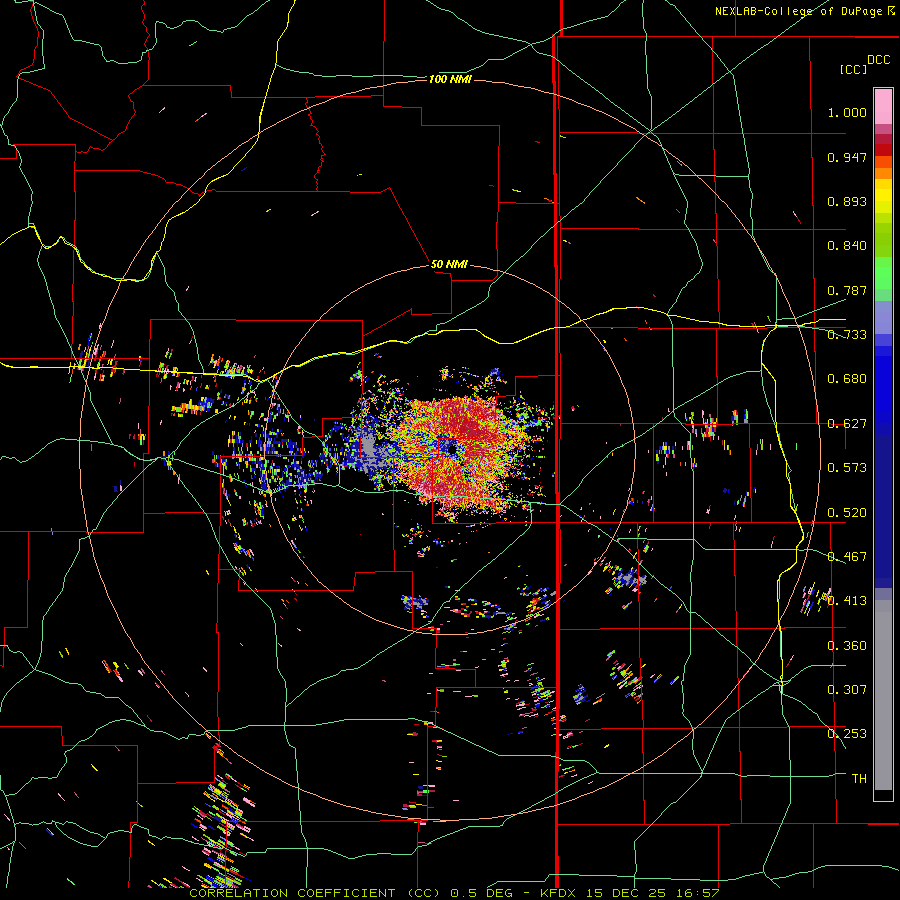This screenshot has height=900, width=900.
Task: Click the 0.467 scale value
Action: tap(847, 557)
